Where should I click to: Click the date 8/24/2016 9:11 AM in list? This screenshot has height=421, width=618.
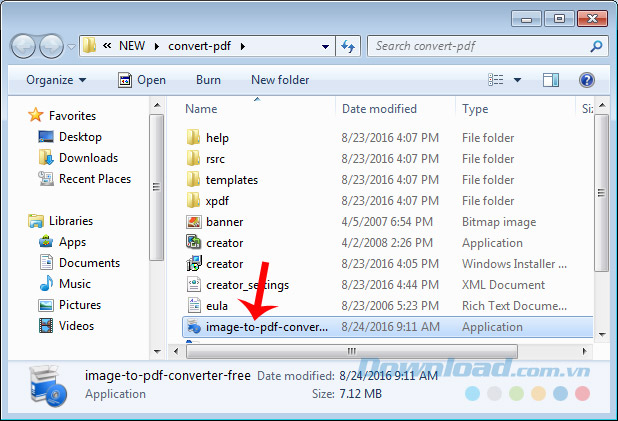(x=391, y=326)
